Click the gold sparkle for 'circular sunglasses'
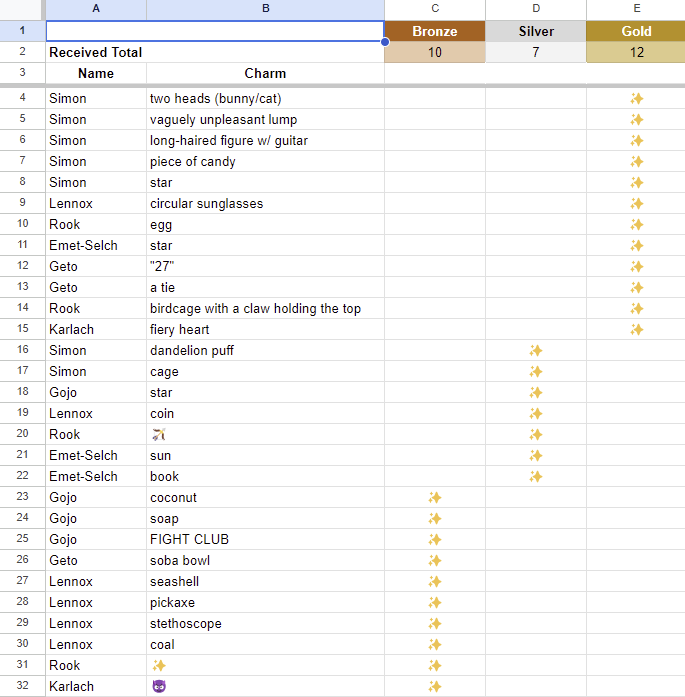Image resolution: width=685 pixels, height=697 pixels. tap(637, 204)
